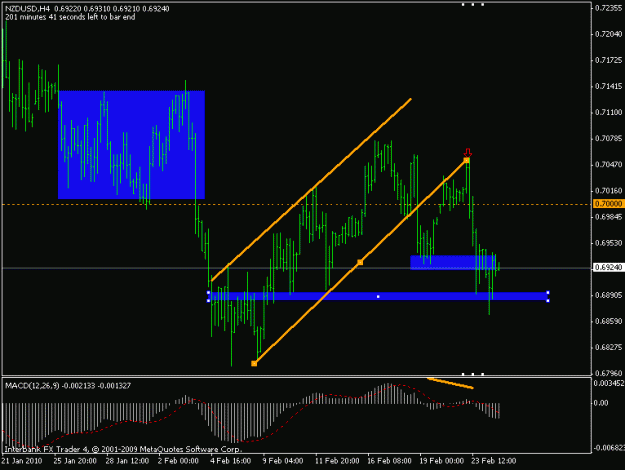Click the 0.71100 price axis label
The image size is (625, 470).
click(609, 112)
